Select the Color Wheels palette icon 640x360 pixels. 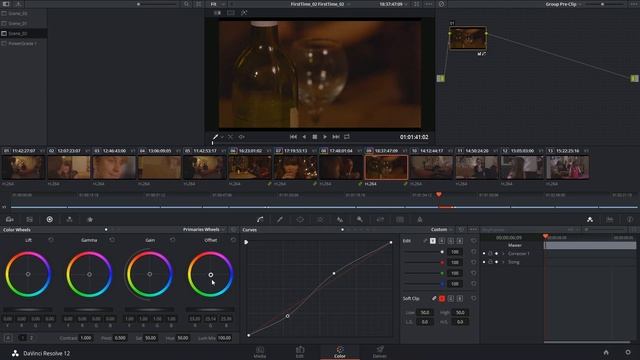(49, 220)
